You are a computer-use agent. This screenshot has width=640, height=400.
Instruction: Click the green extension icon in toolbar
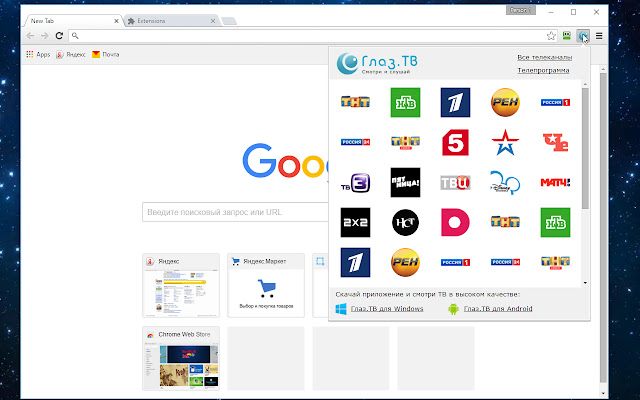pos(567,36)
